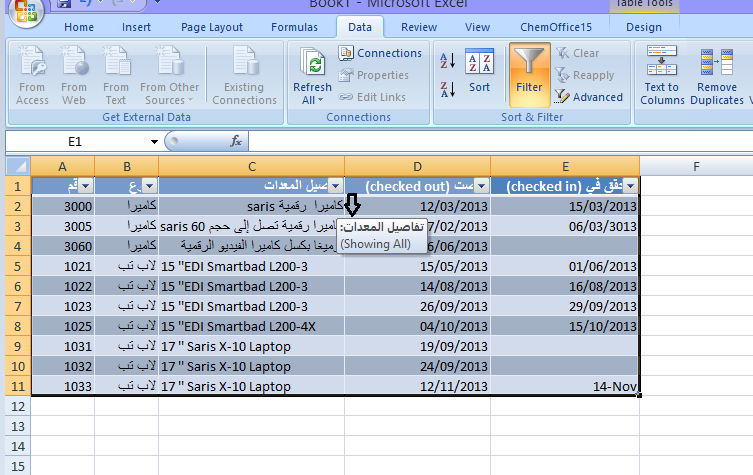The width and height of the screenshot is (753, 475).
Task: Select column F header
Action: [x=696, y=166]
